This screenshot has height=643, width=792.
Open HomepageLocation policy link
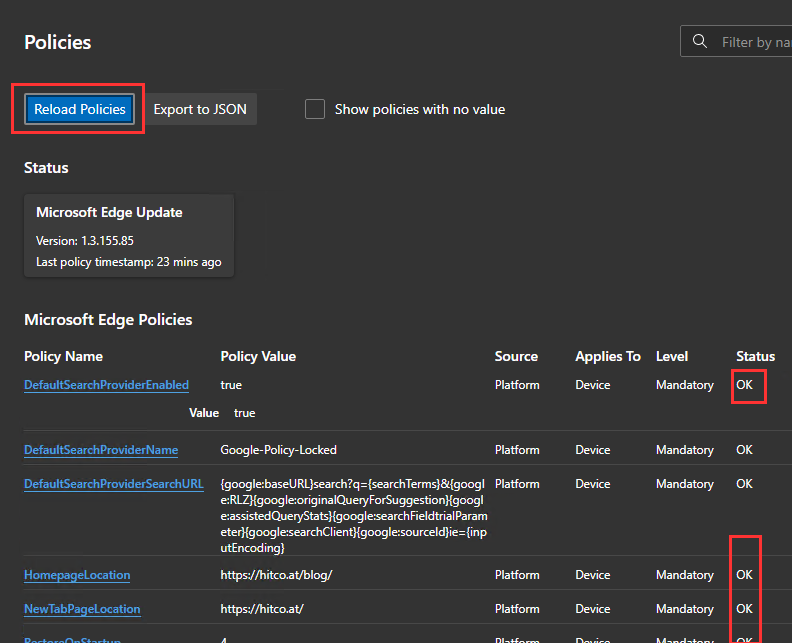(77, 575)
